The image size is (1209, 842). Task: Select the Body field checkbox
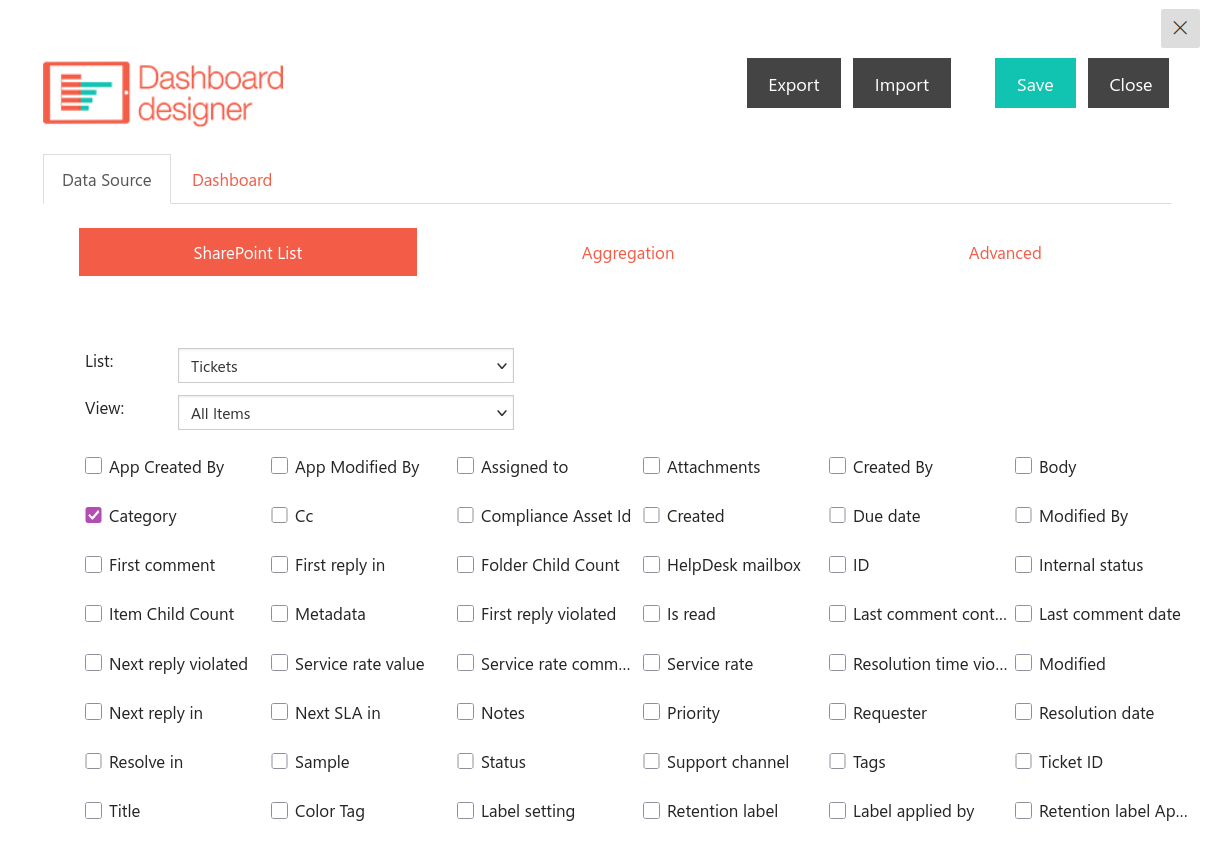[x=1023, y=466]
